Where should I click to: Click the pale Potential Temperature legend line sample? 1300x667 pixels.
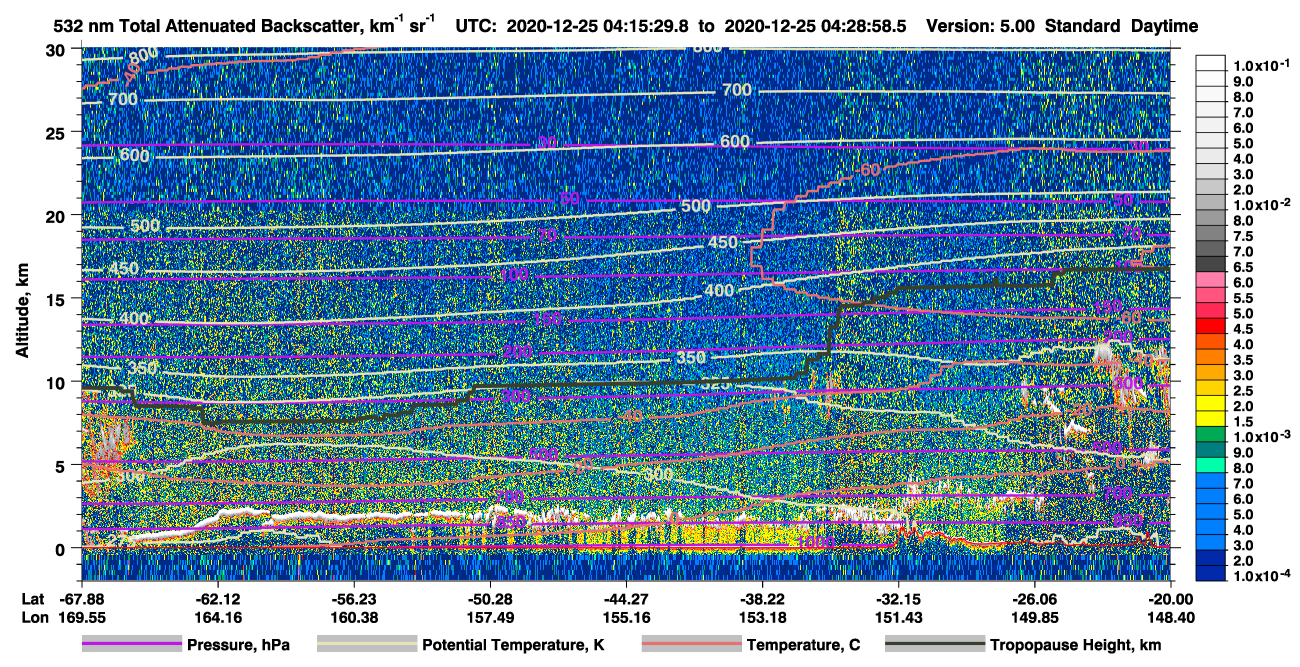tap(367, 645)
